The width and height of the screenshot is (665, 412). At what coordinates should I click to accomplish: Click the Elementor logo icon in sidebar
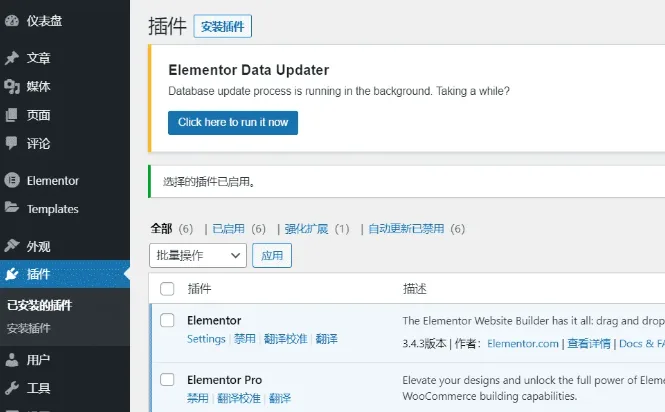(12, 180)
